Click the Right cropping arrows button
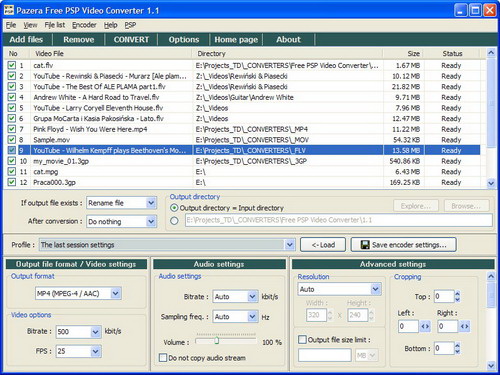Image resolution: width=500 pixels, height=375 pixels. [464, 326]
